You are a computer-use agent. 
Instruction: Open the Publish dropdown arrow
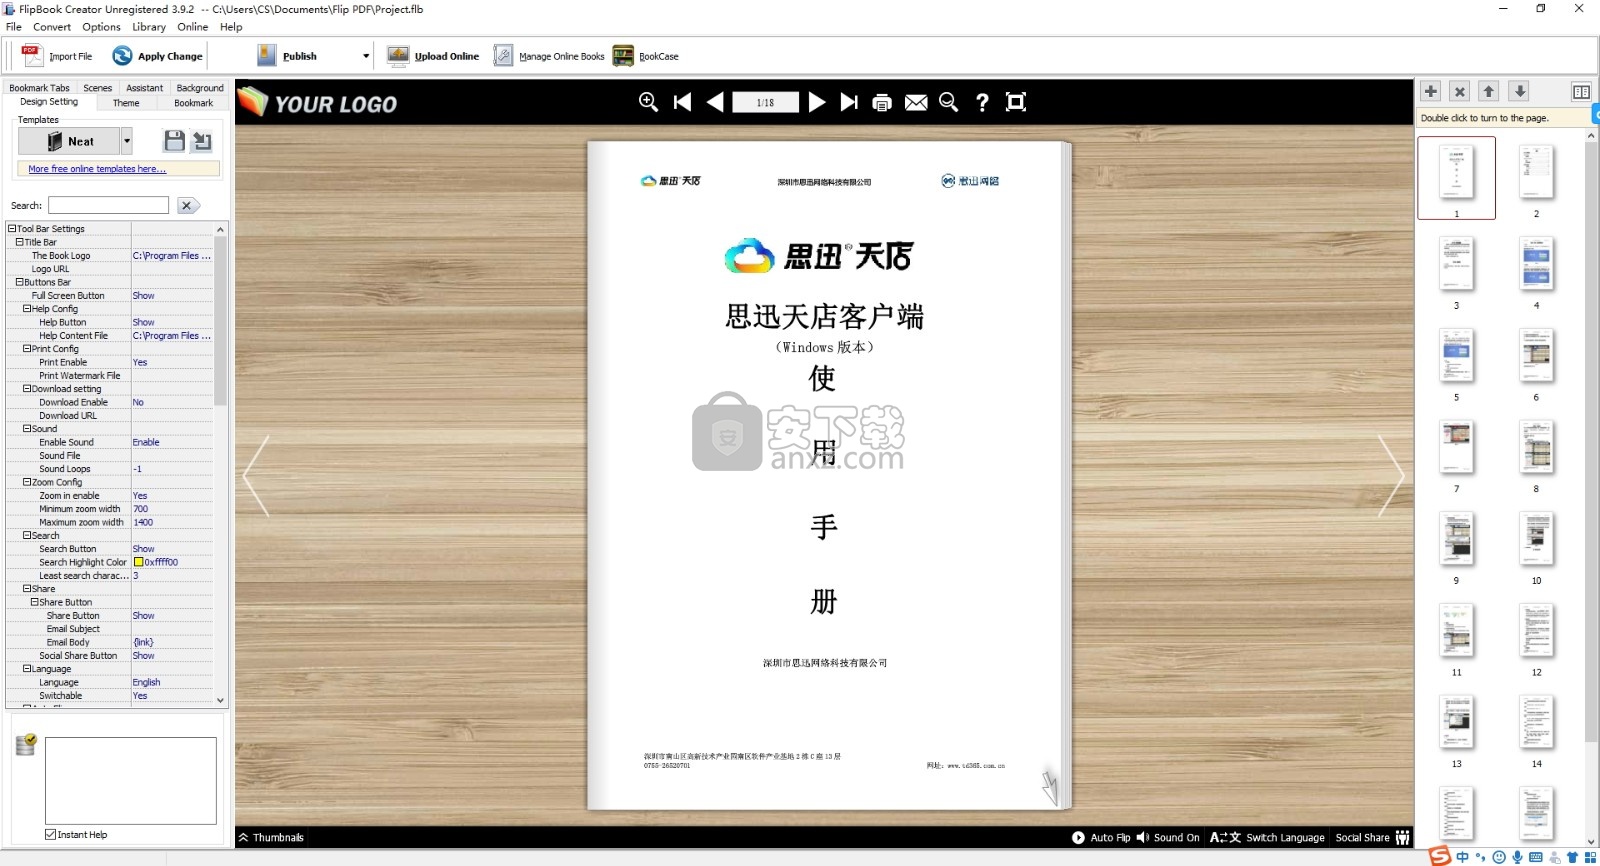click(x=366, y=56)
